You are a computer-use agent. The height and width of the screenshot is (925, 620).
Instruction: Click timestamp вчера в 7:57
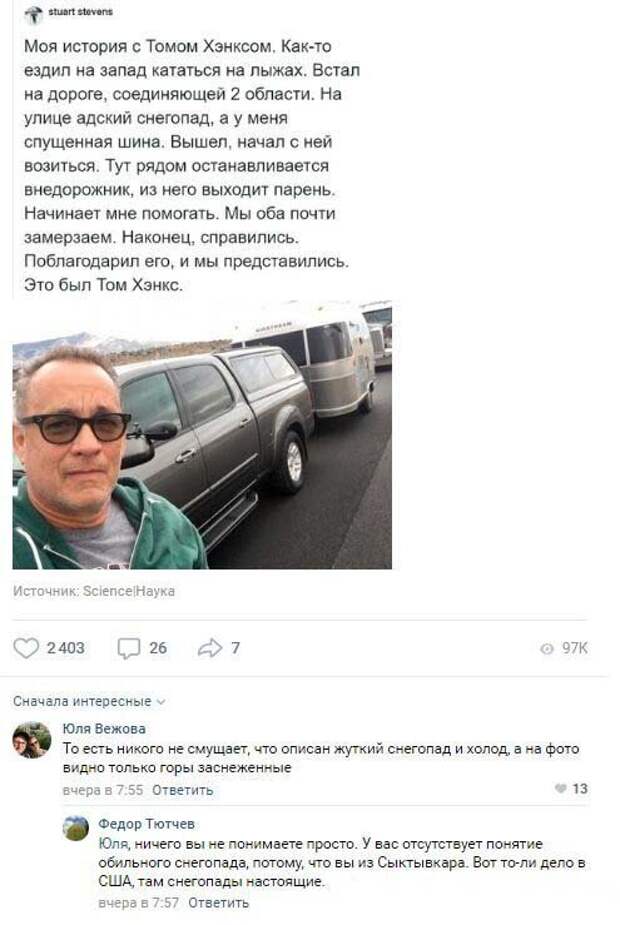click(x=139, y=903)
